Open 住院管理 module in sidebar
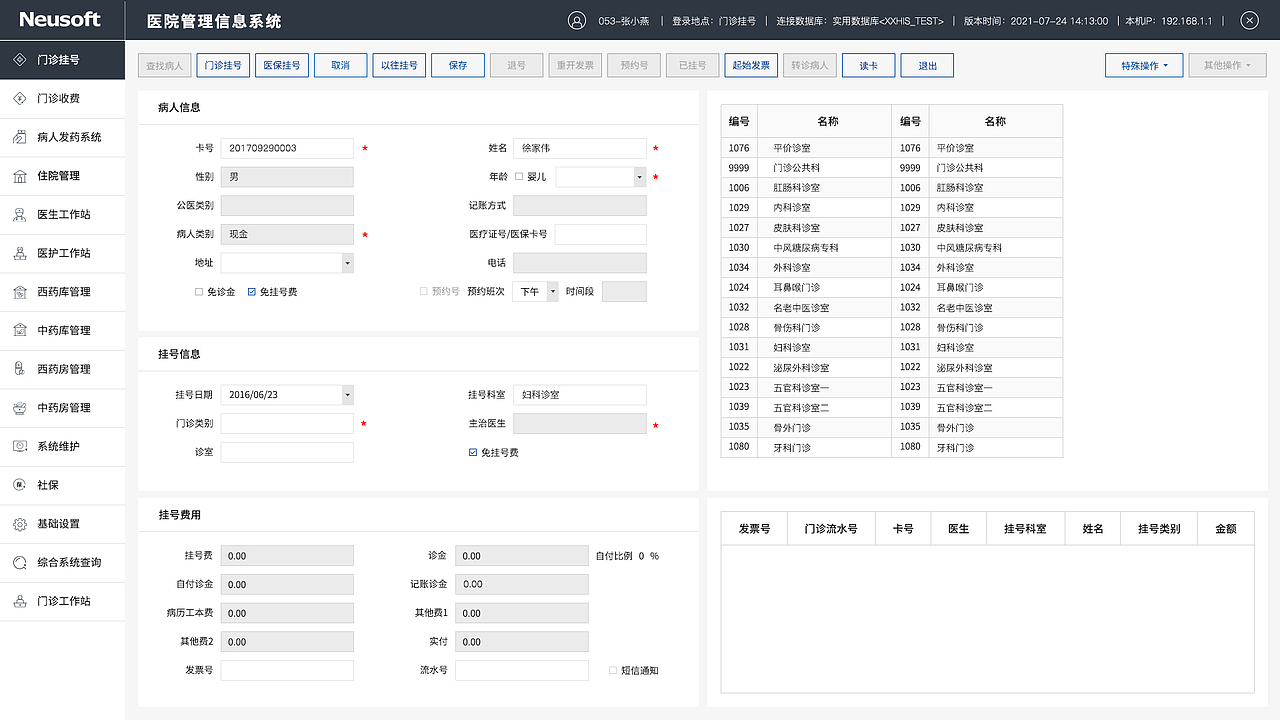This screenshot has width=1280, height=720. [62, 176]
